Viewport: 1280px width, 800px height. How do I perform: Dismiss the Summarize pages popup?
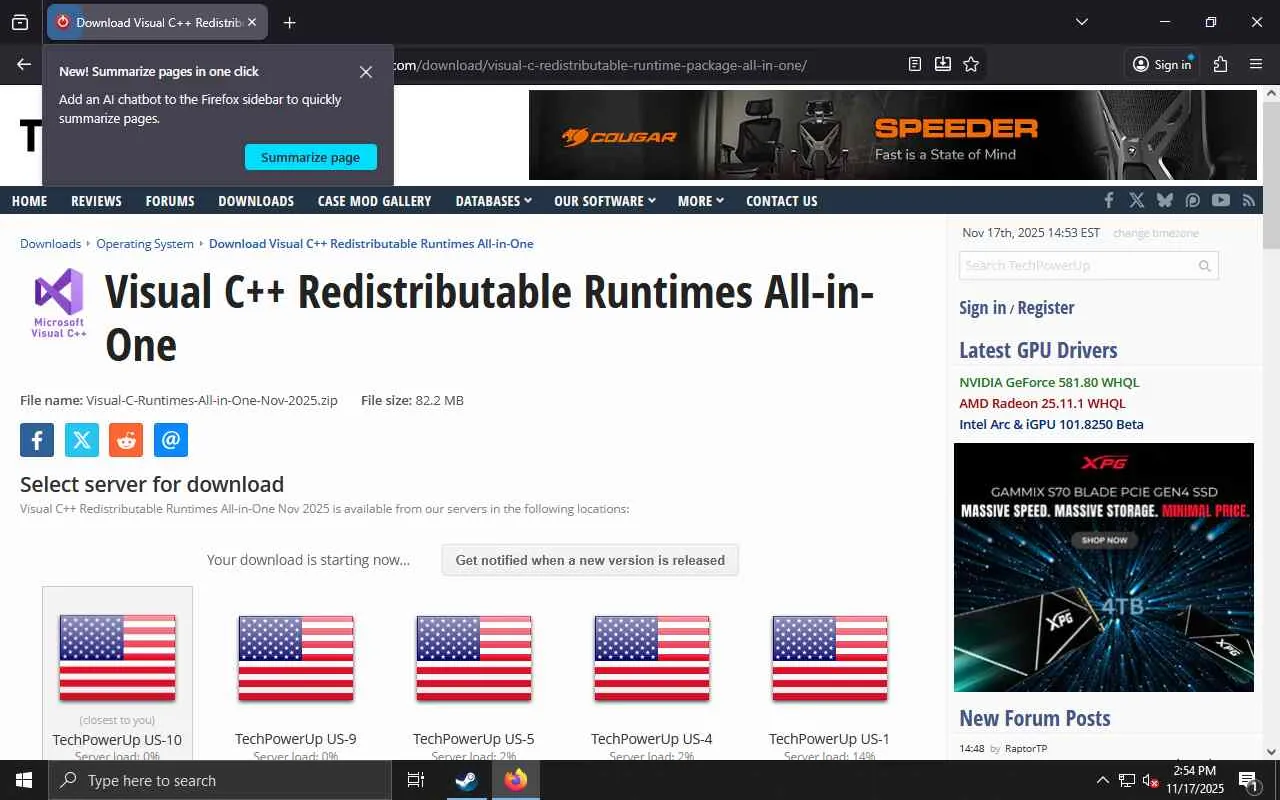[366, 72]
